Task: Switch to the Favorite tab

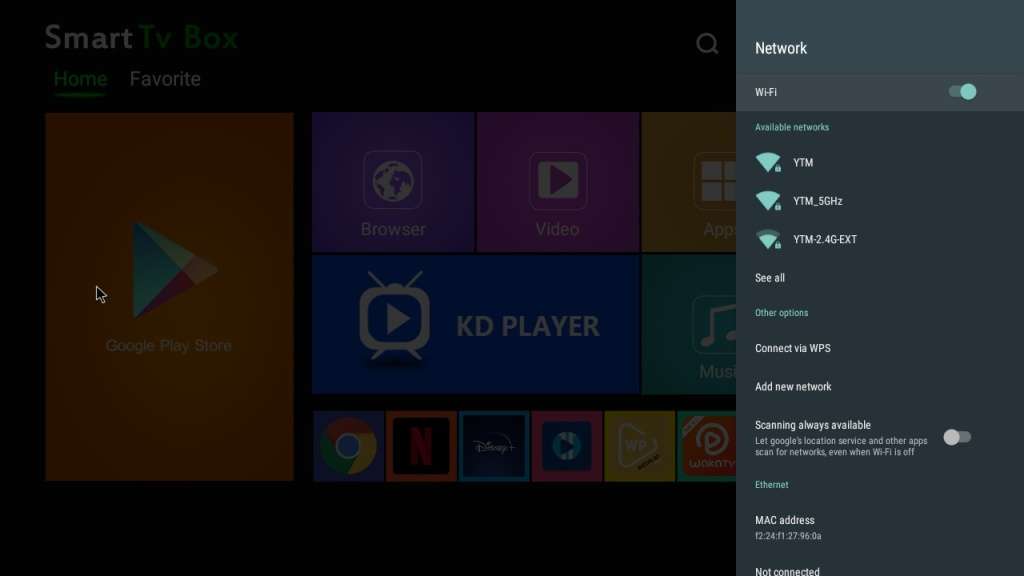Action: tap(165, 79)
